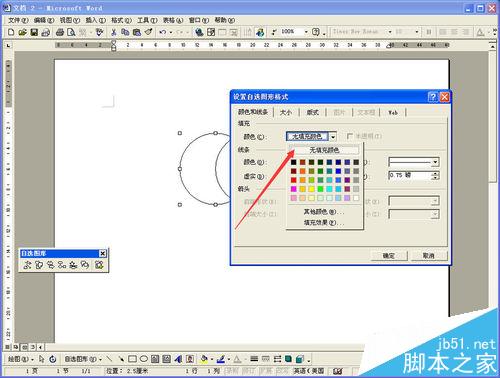The width and height of the screenshot is (500, 378).
Task: Click the Print Preview icon
Action: 71,32
